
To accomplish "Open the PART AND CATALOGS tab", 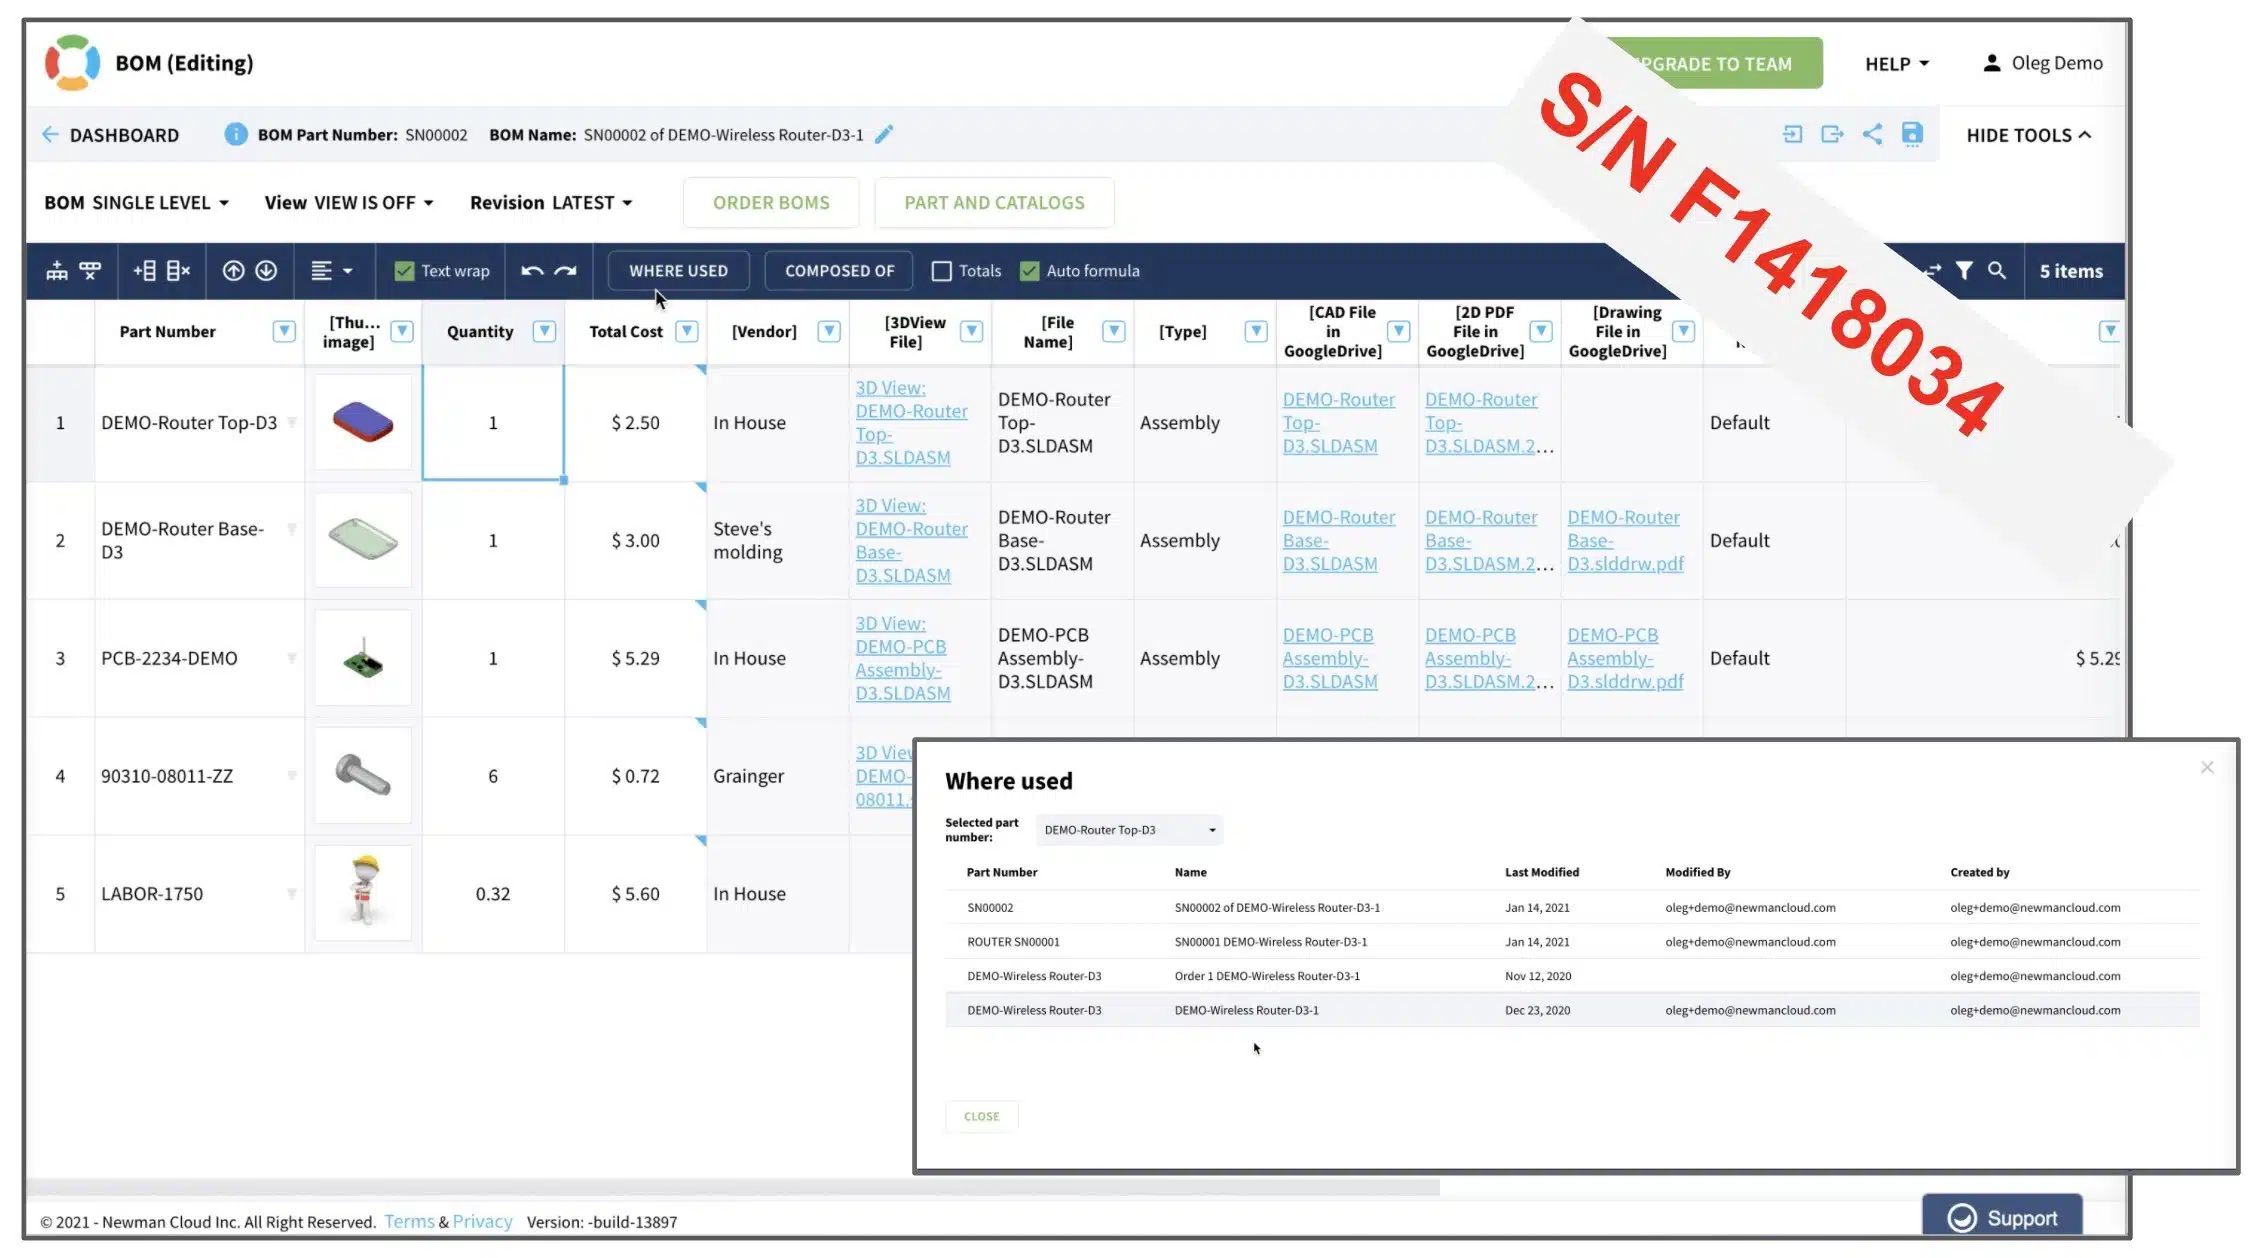I will [994, 203].
